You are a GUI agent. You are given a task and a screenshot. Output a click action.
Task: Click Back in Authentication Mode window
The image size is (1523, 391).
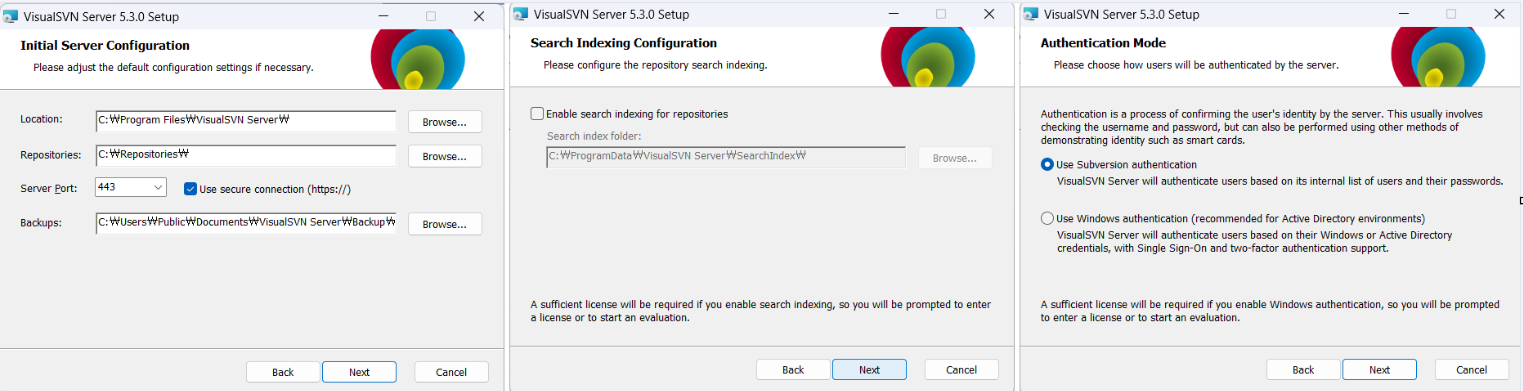point(1303,370)
